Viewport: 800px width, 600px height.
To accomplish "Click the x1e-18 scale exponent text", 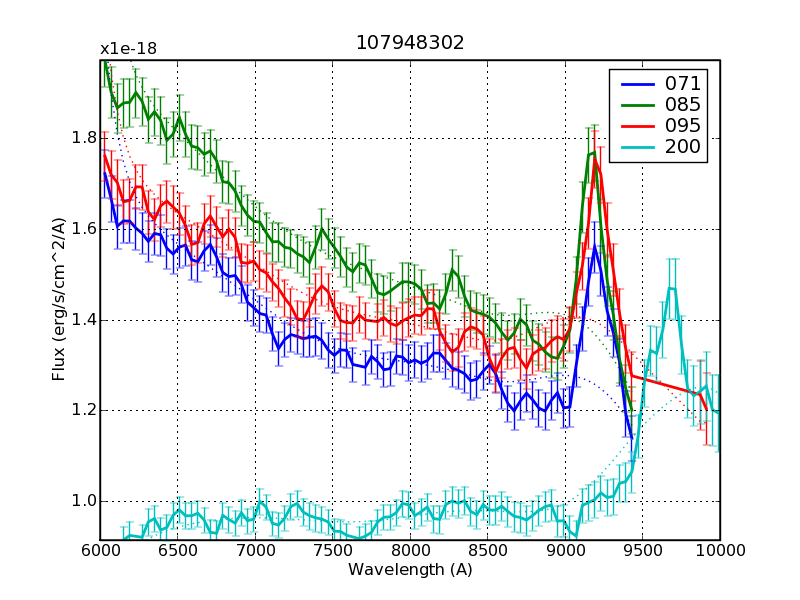I will tap(128, 48).
